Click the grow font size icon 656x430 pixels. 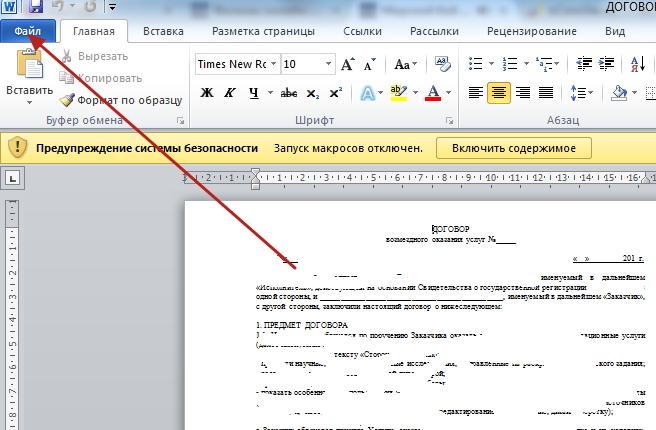348,64
